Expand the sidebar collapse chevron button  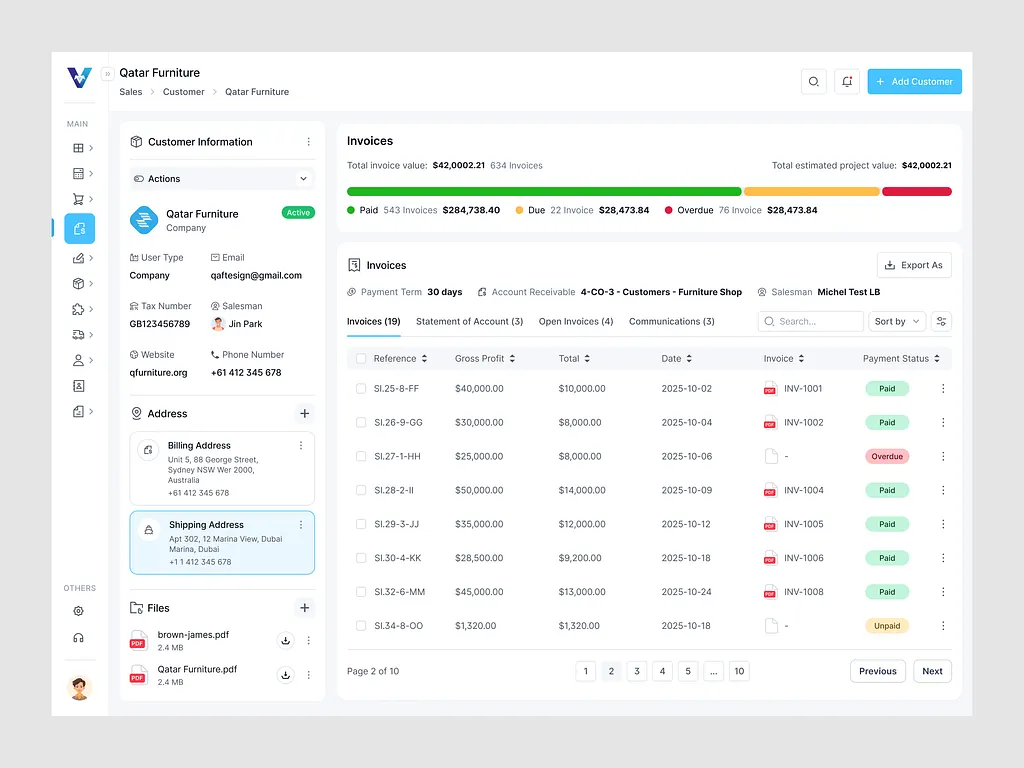click(x=107, y=74)
